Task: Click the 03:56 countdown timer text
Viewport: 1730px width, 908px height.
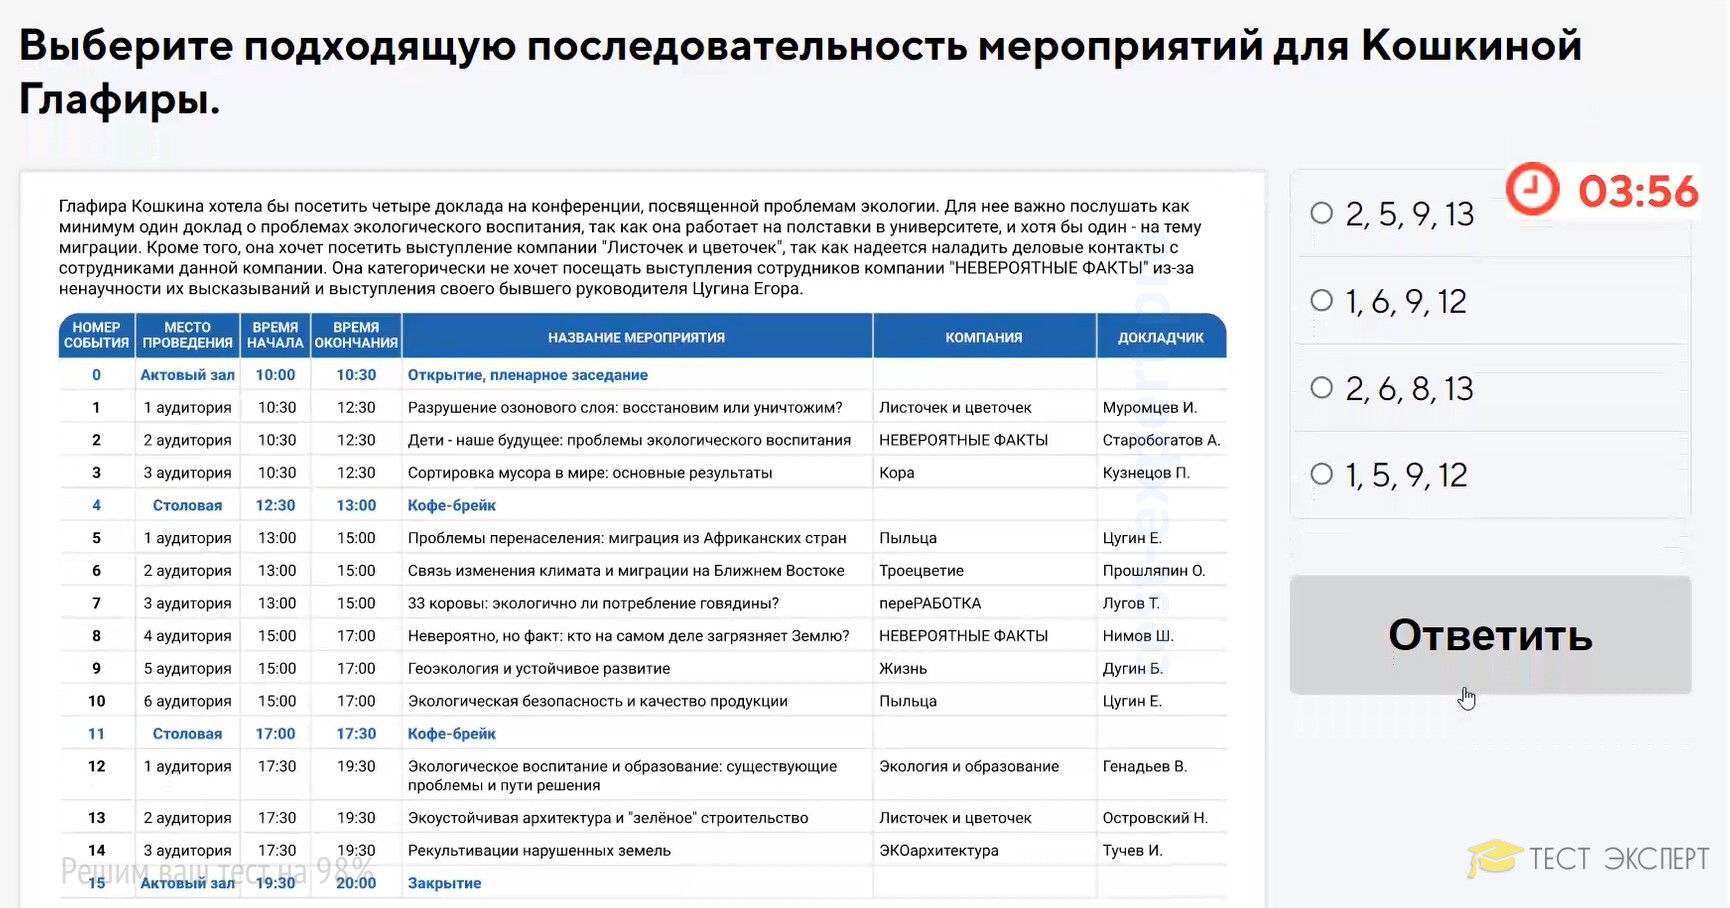Action: [1637, 191]
